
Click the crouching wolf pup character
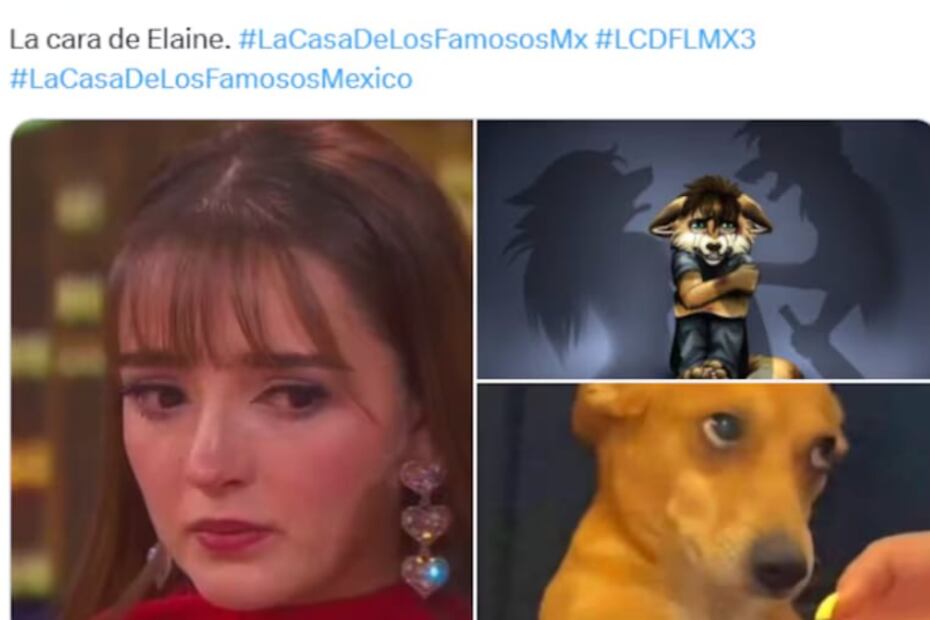(x=712, y=278)
